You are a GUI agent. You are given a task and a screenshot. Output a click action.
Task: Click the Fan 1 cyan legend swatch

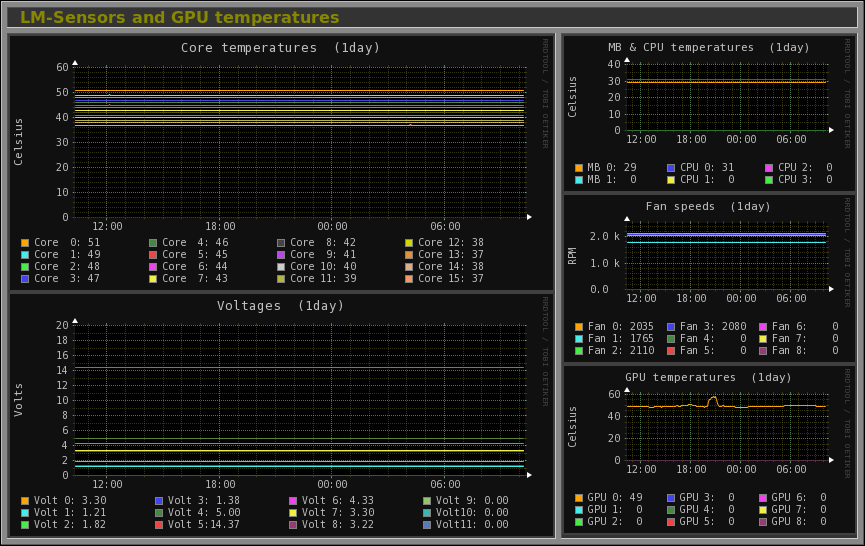(579, 339)
